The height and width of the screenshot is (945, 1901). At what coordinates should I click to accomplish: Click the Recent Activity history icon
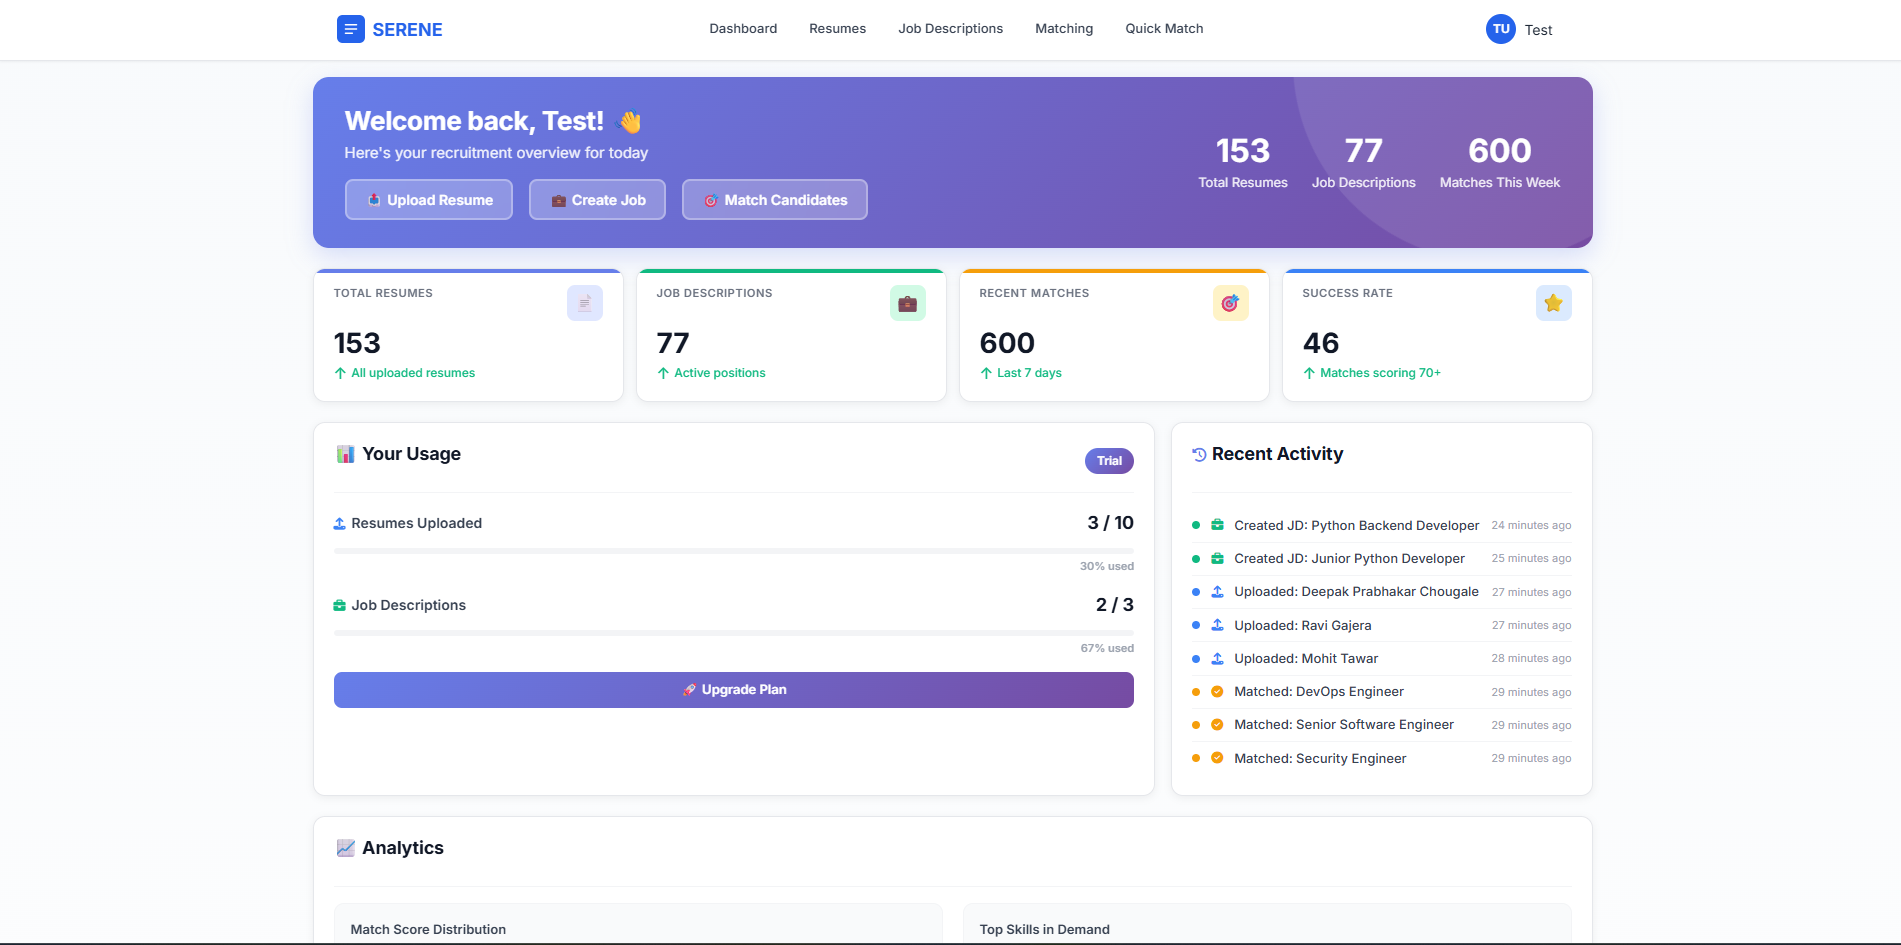click(1199, 454)
